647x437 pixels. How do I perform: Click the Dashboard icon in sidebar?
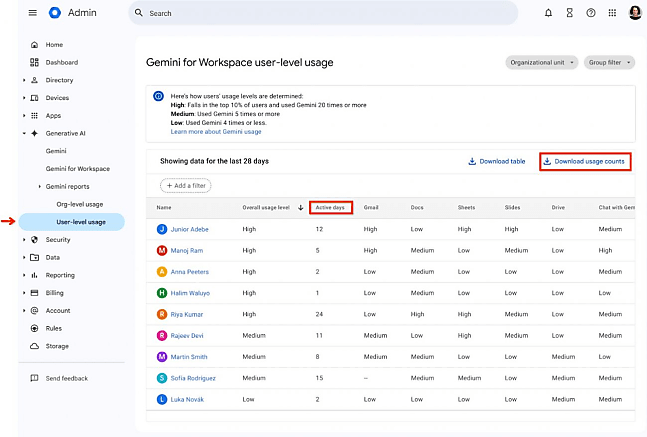tap(34, 62)
